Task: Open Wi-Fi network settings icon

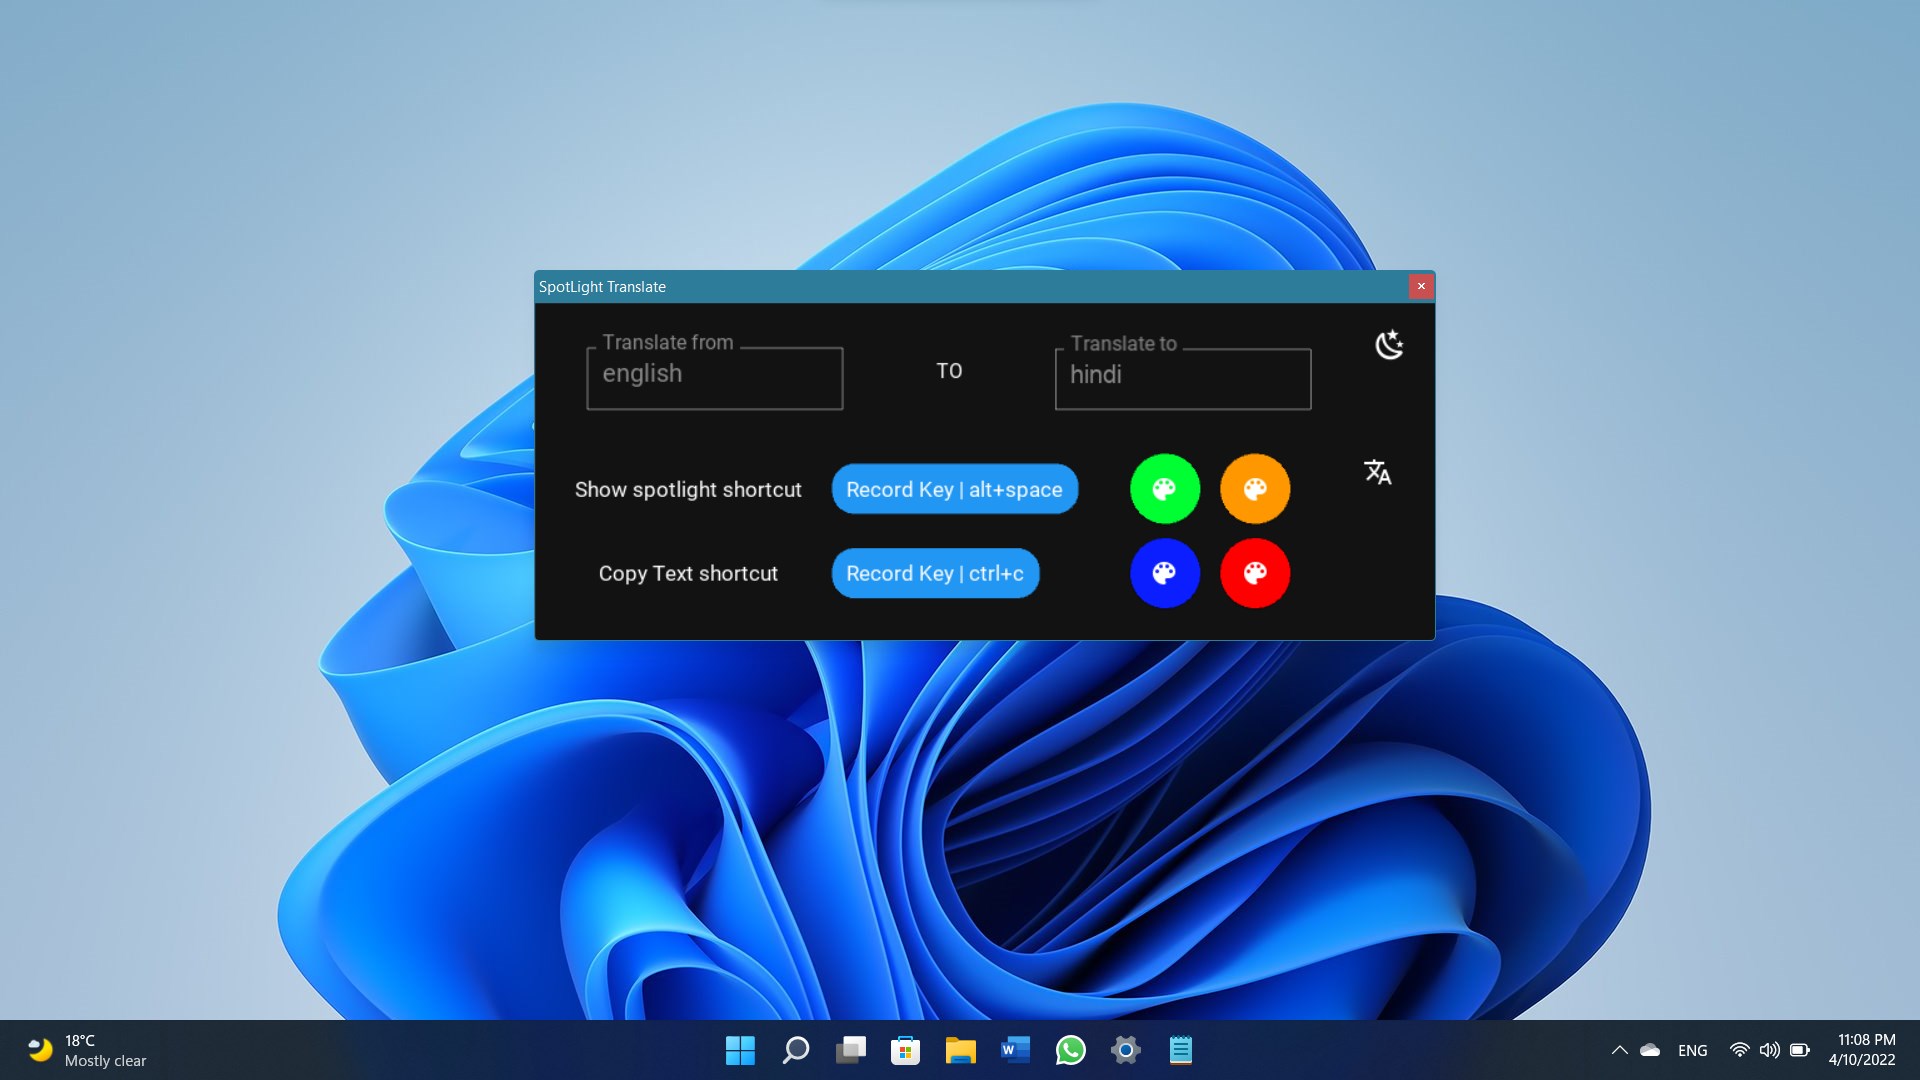Action: click(1739, 1050)
